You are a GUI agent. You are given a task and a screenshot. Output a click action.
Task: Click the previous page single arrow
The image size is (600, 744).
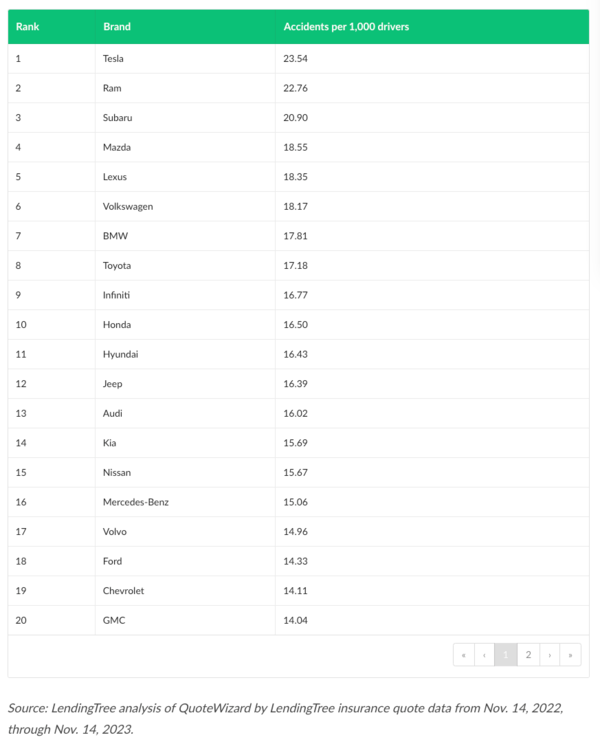pos(484,655)
